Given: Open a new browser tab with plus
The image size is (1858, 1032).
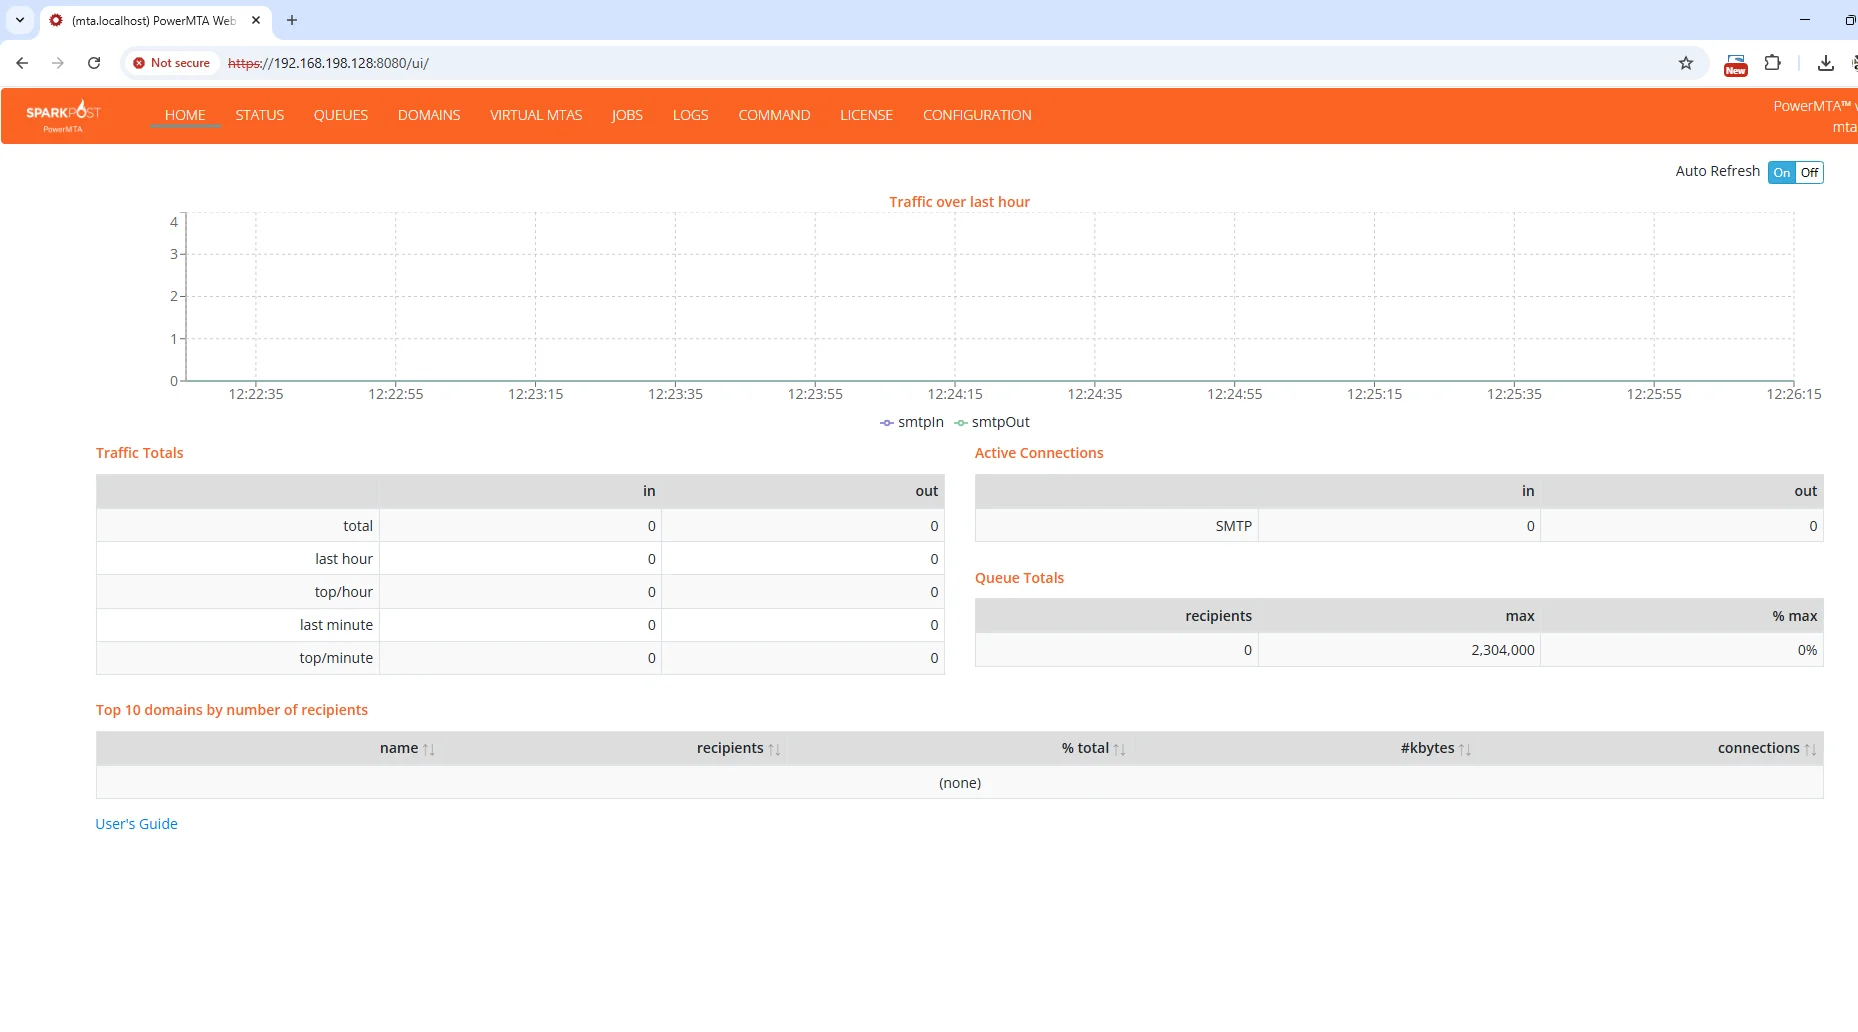Looking at the screenshot, I should pyautogui.click(x=292, y=20).
